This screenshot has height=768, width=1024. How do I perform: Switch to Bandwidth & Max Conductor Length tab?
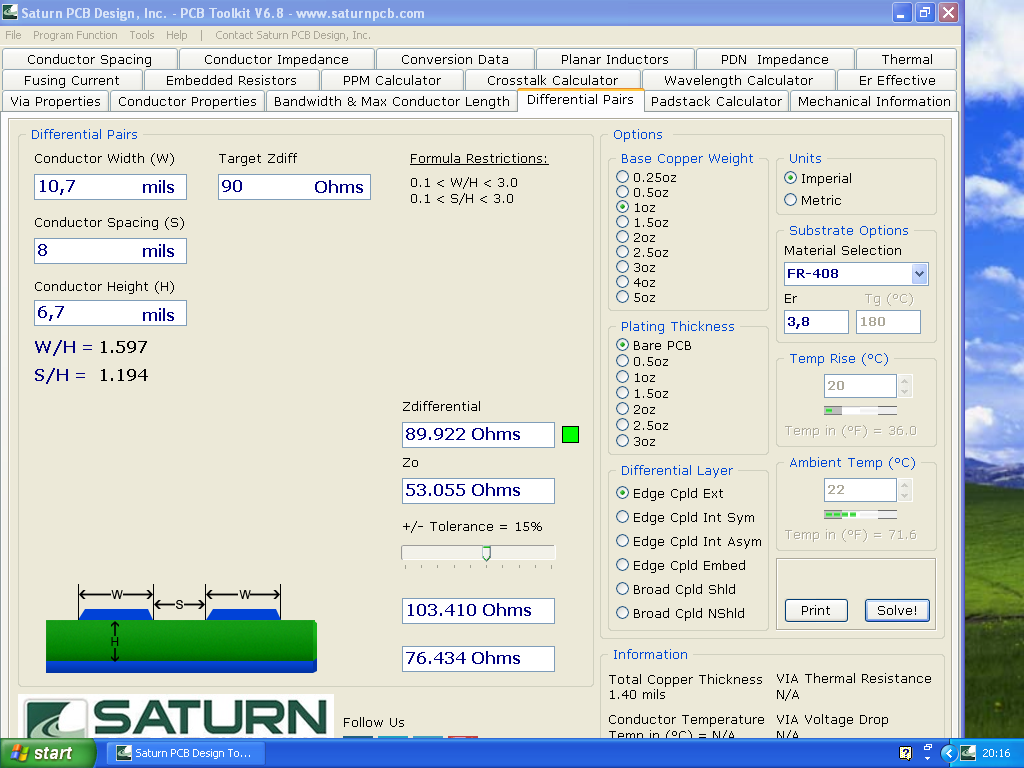pyautogui.click(x=391, y=101)
